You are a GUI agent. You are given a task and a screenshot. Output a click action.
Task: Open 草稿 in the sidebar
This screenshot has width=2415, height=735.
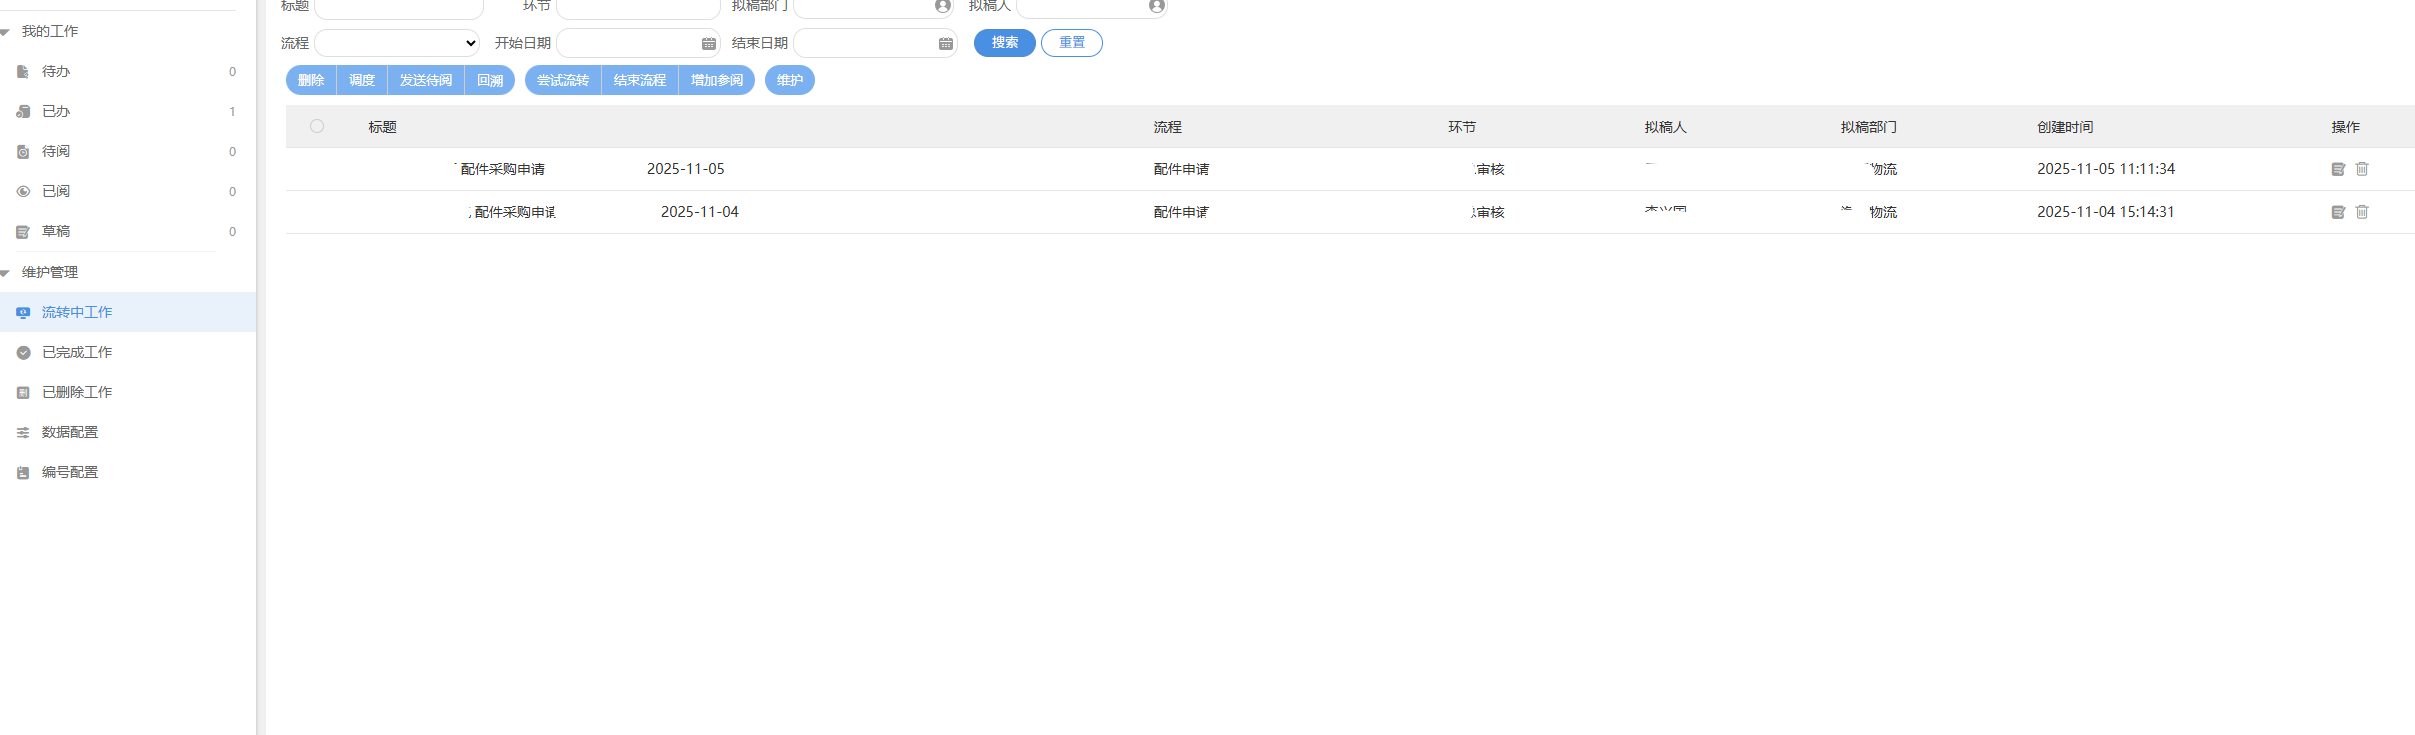tap(56, 232)
